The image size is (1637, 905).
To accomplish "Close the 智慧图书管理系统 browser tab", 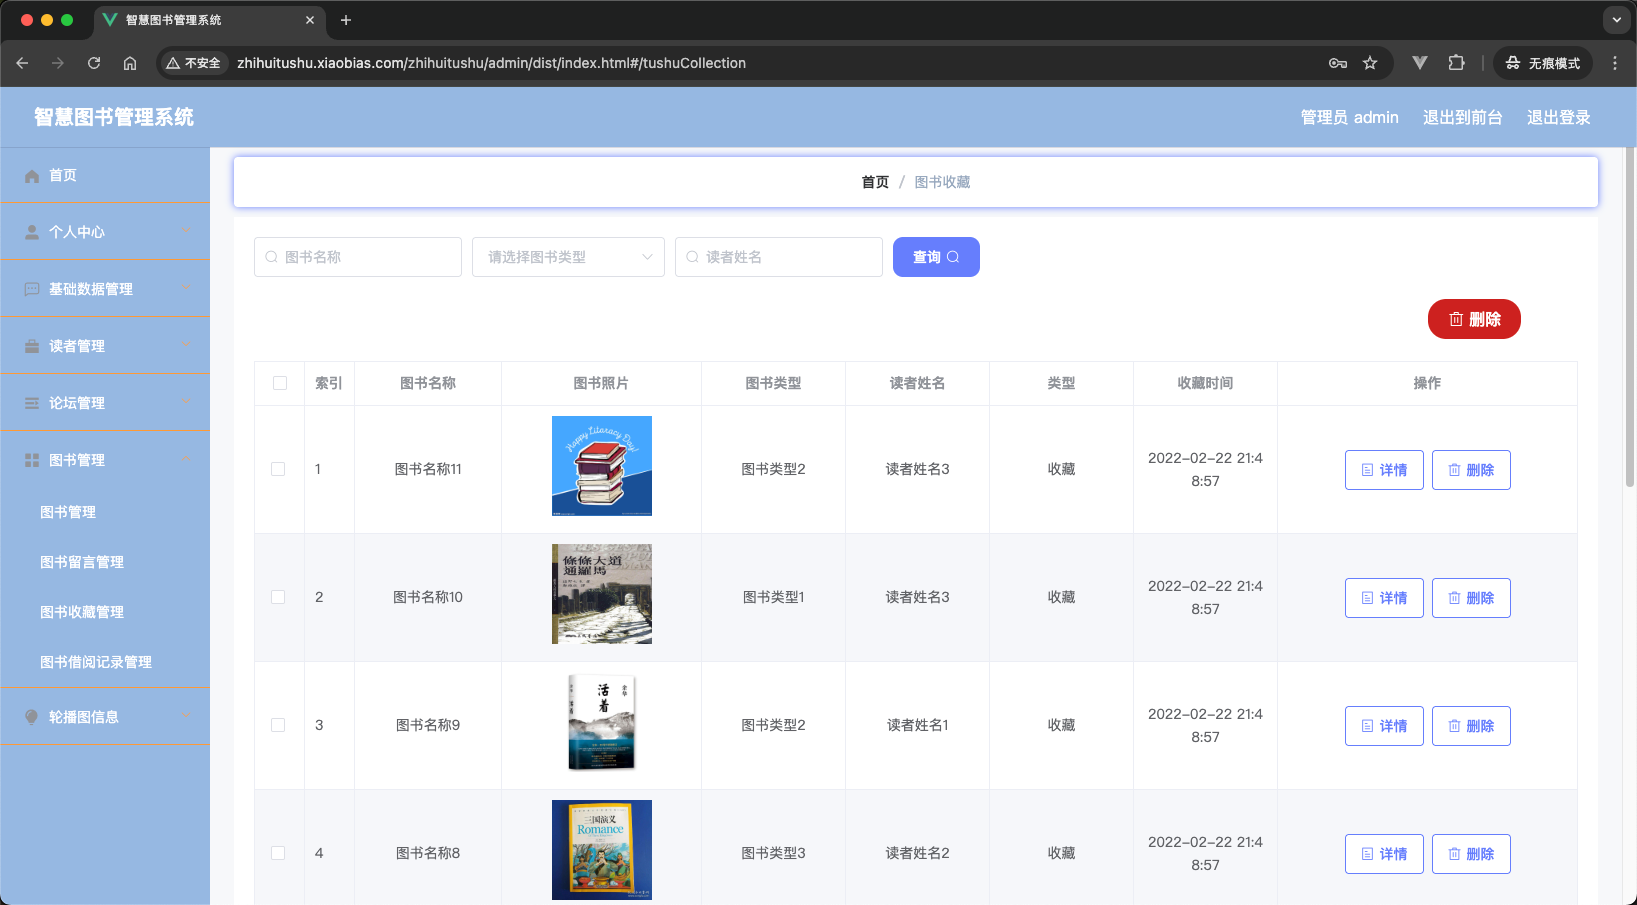I will (x=310, y=20).
